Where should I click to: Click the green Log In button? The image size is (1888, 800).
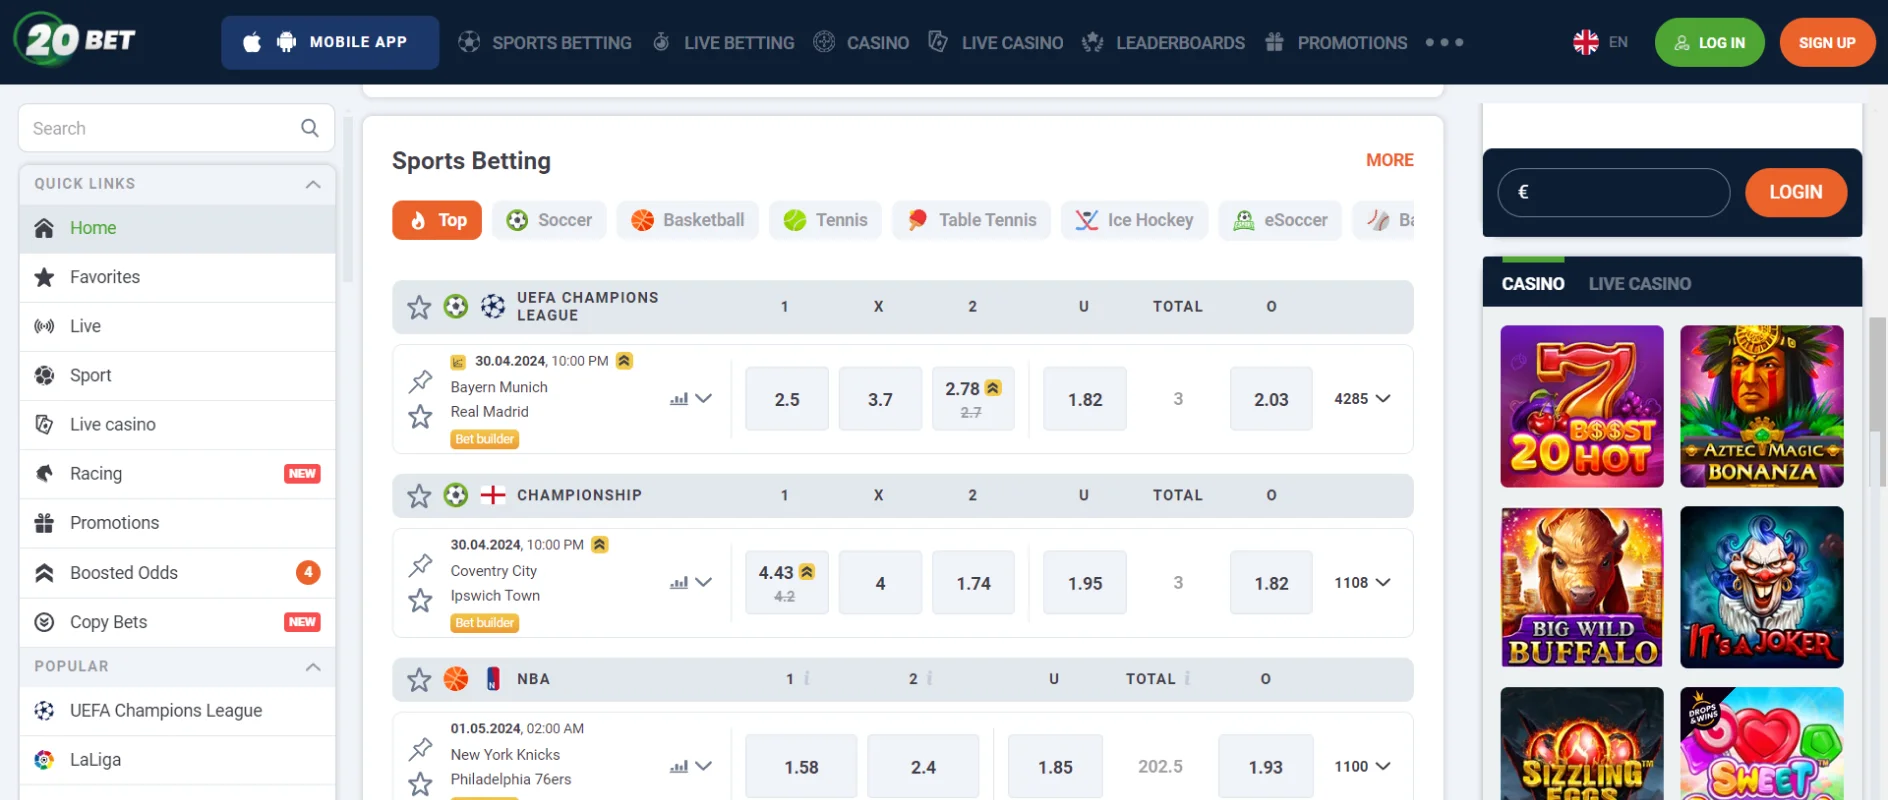[1710, 42]
